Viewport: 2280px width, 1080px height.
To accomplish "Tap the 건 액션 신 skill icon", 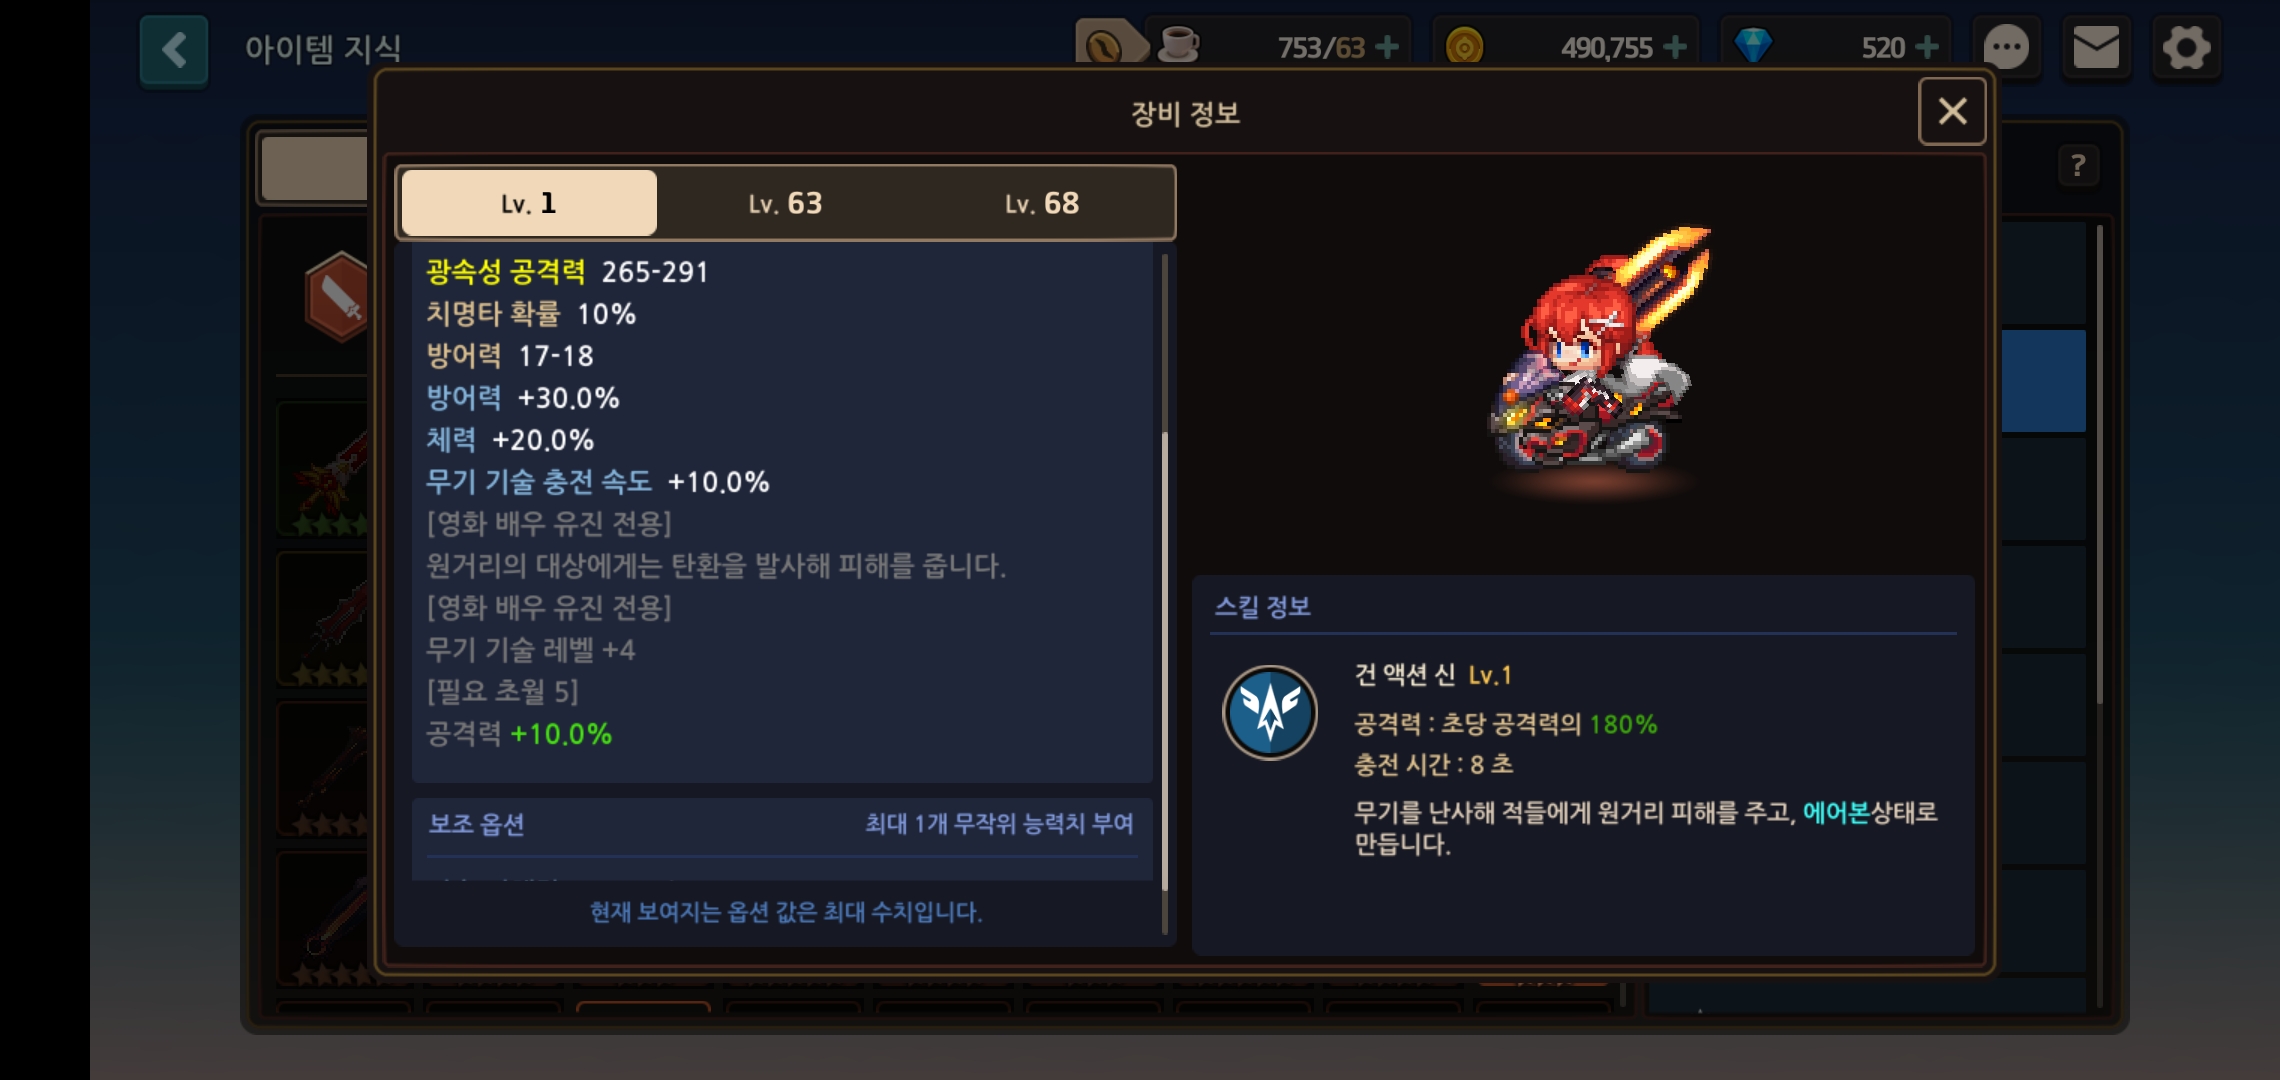I will point(1270,713).
